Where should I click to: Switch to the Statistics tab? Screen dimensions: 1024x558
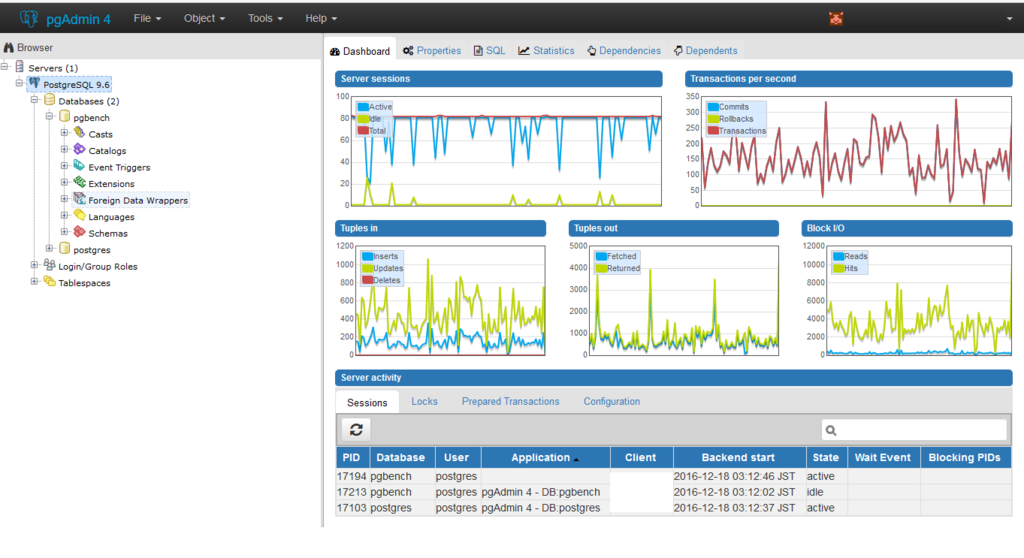[546, 50]
